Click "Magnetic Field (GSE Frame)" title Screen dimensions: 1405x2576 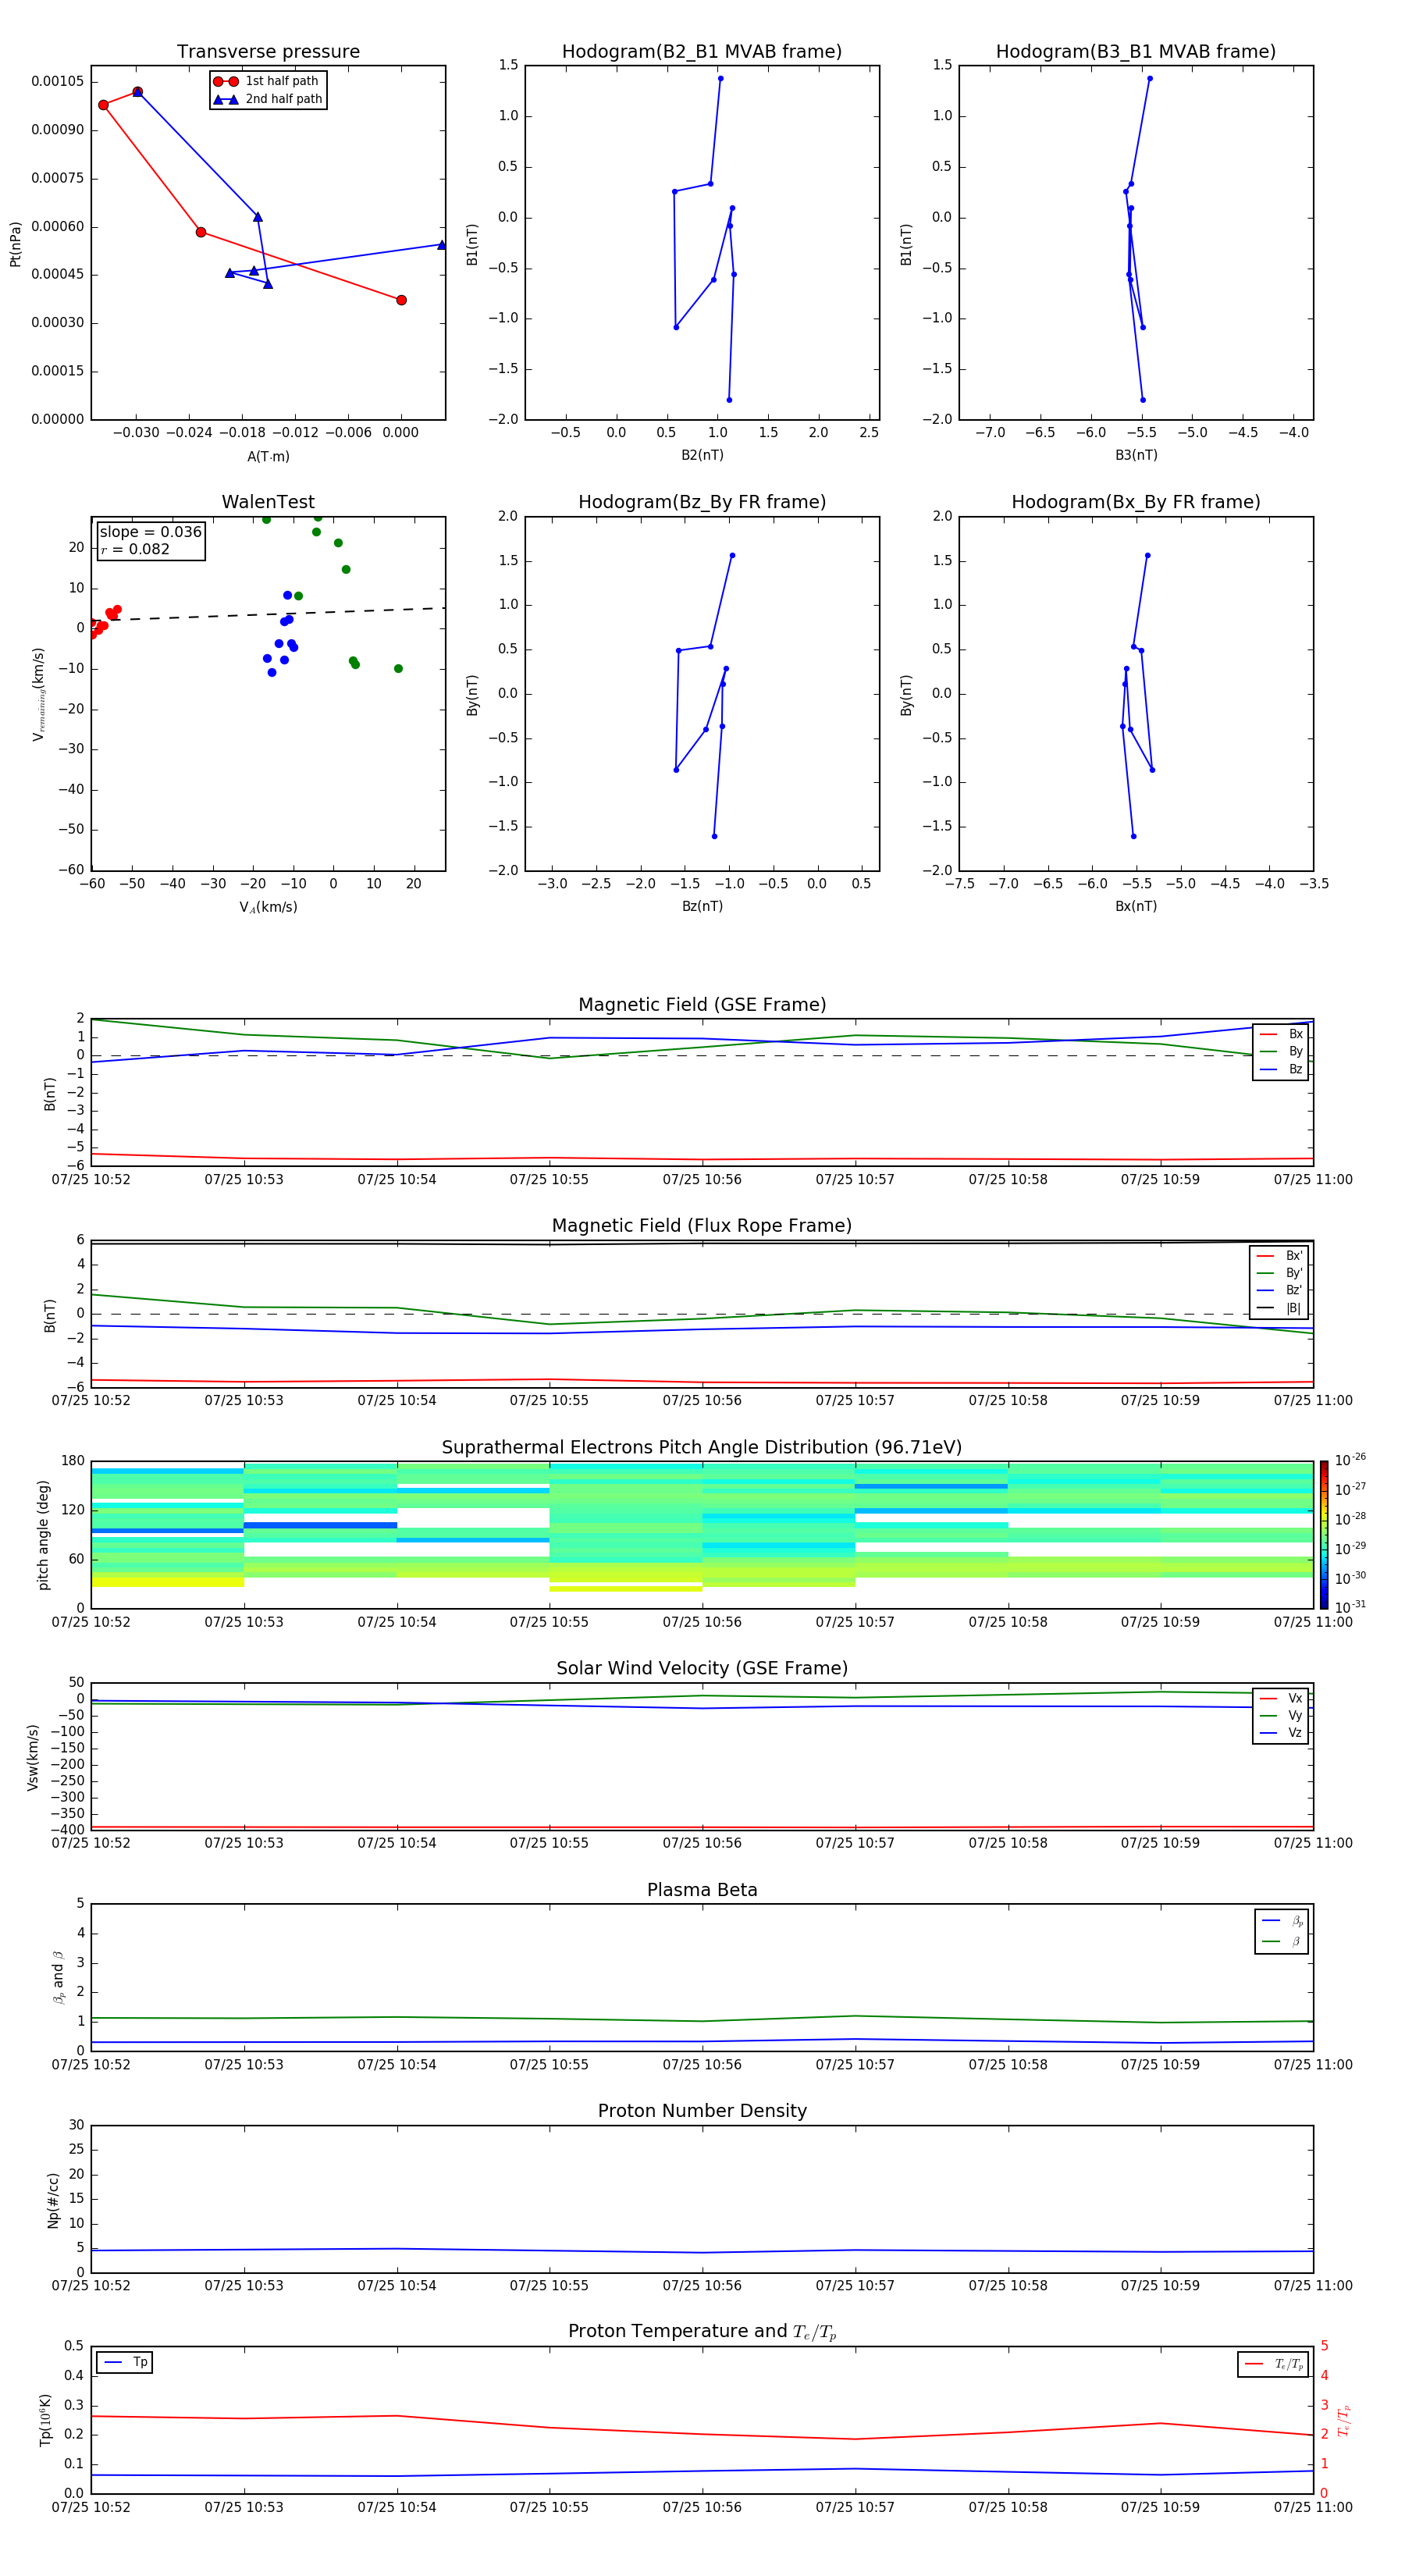click(x=702, y=1005)
